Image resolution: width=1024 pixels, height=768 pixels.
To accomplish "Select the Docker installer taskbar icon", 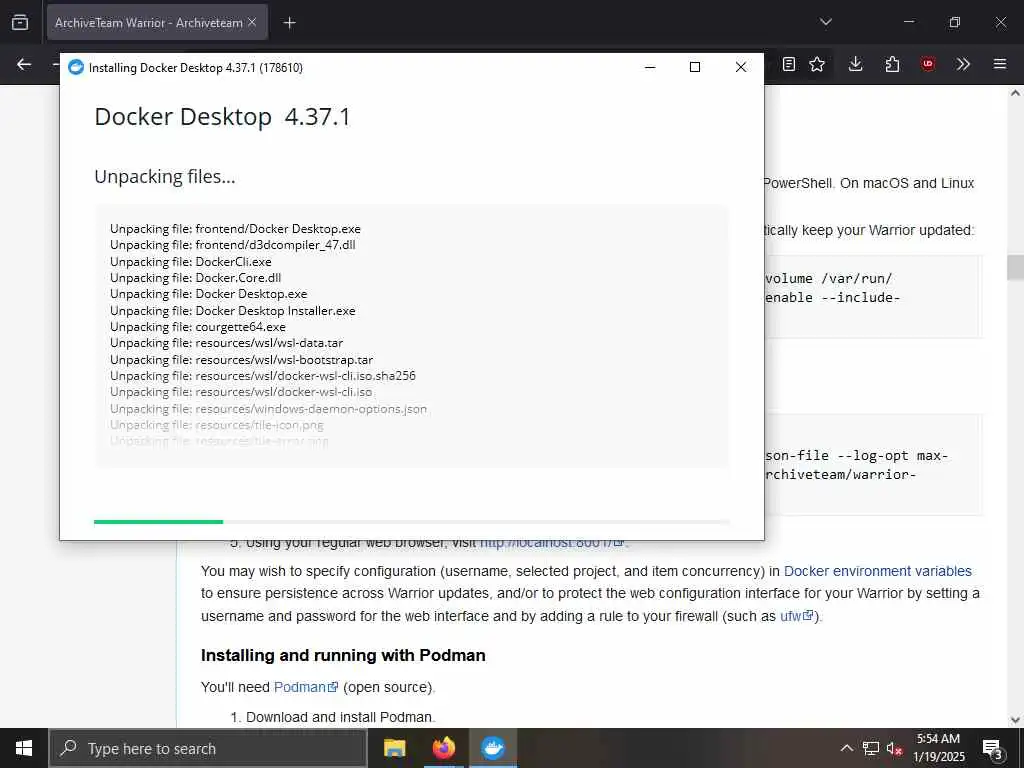I will point(492,748).
